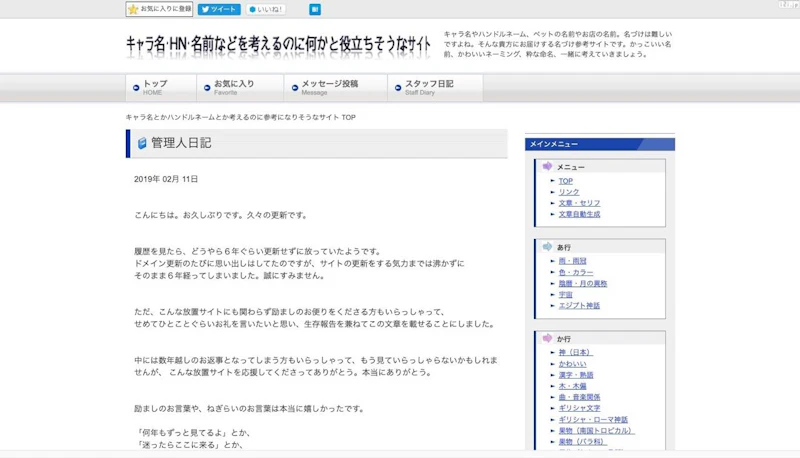The image size is (800, 458).
Task: Click the blue bullet icon before メッセージ投稿
Action: pos(294,88)
